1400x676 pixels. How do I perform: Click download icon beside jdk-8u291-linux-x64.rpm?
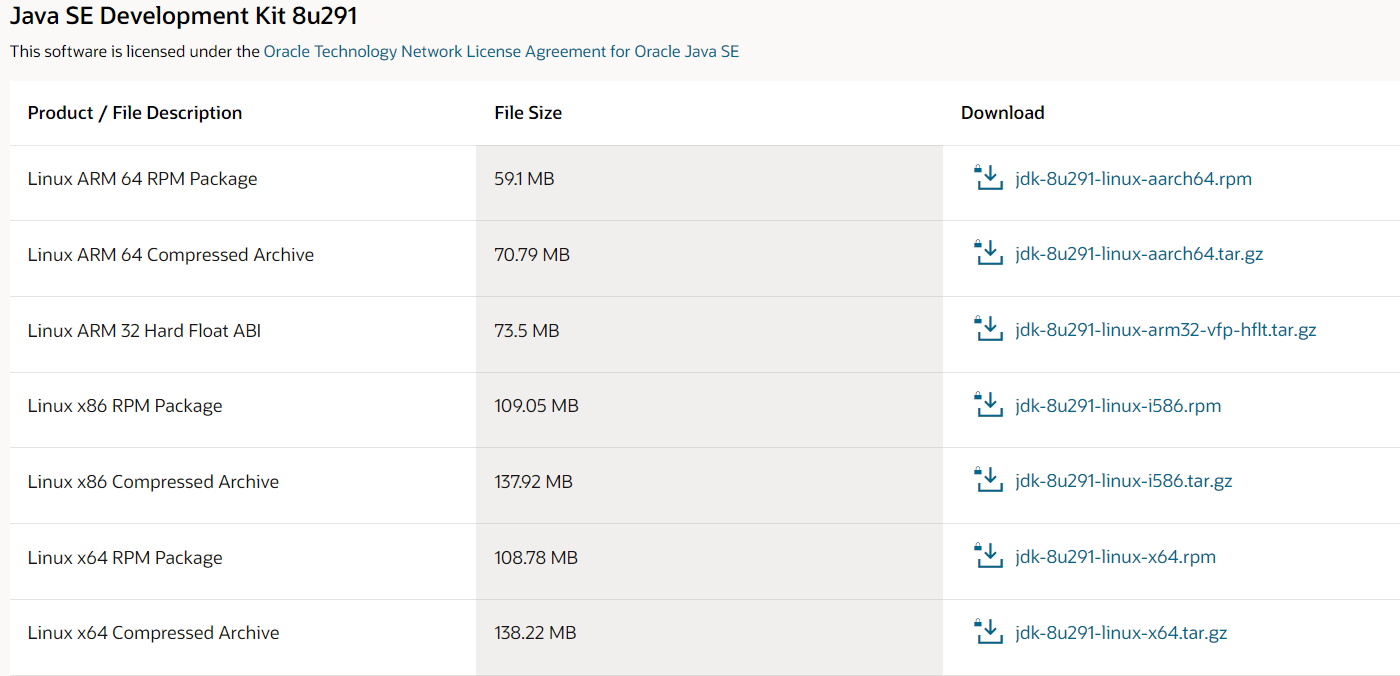click(988, 556)
